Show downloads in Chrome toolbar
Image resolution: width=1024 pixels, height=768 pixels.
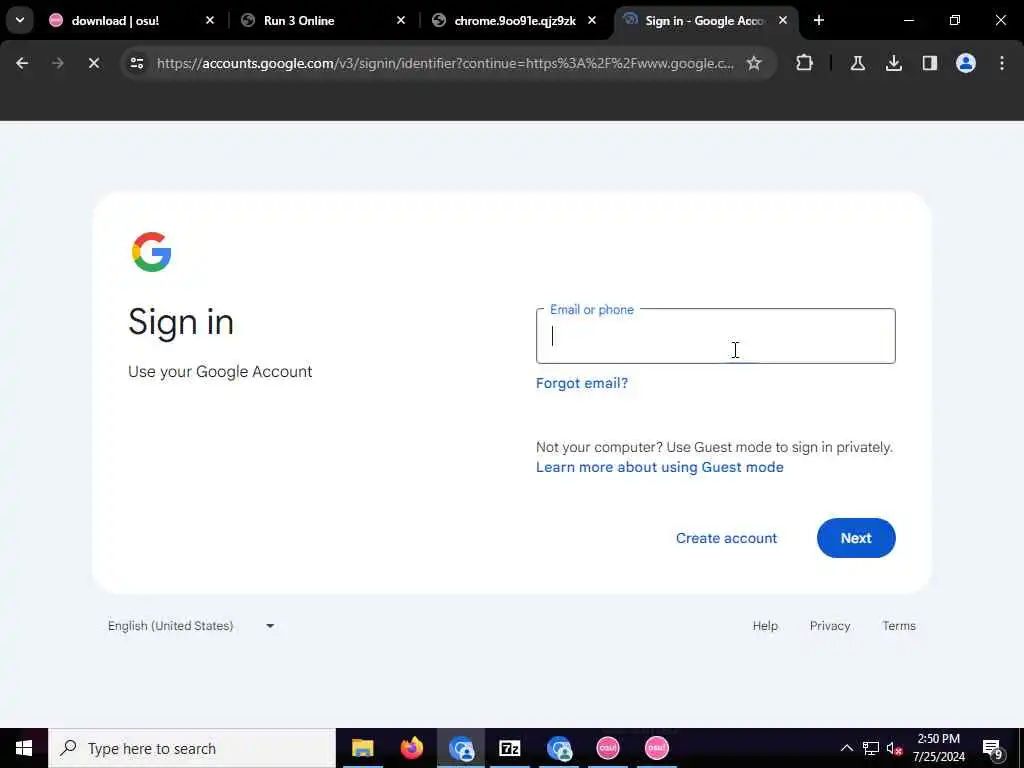click(893, 63)
